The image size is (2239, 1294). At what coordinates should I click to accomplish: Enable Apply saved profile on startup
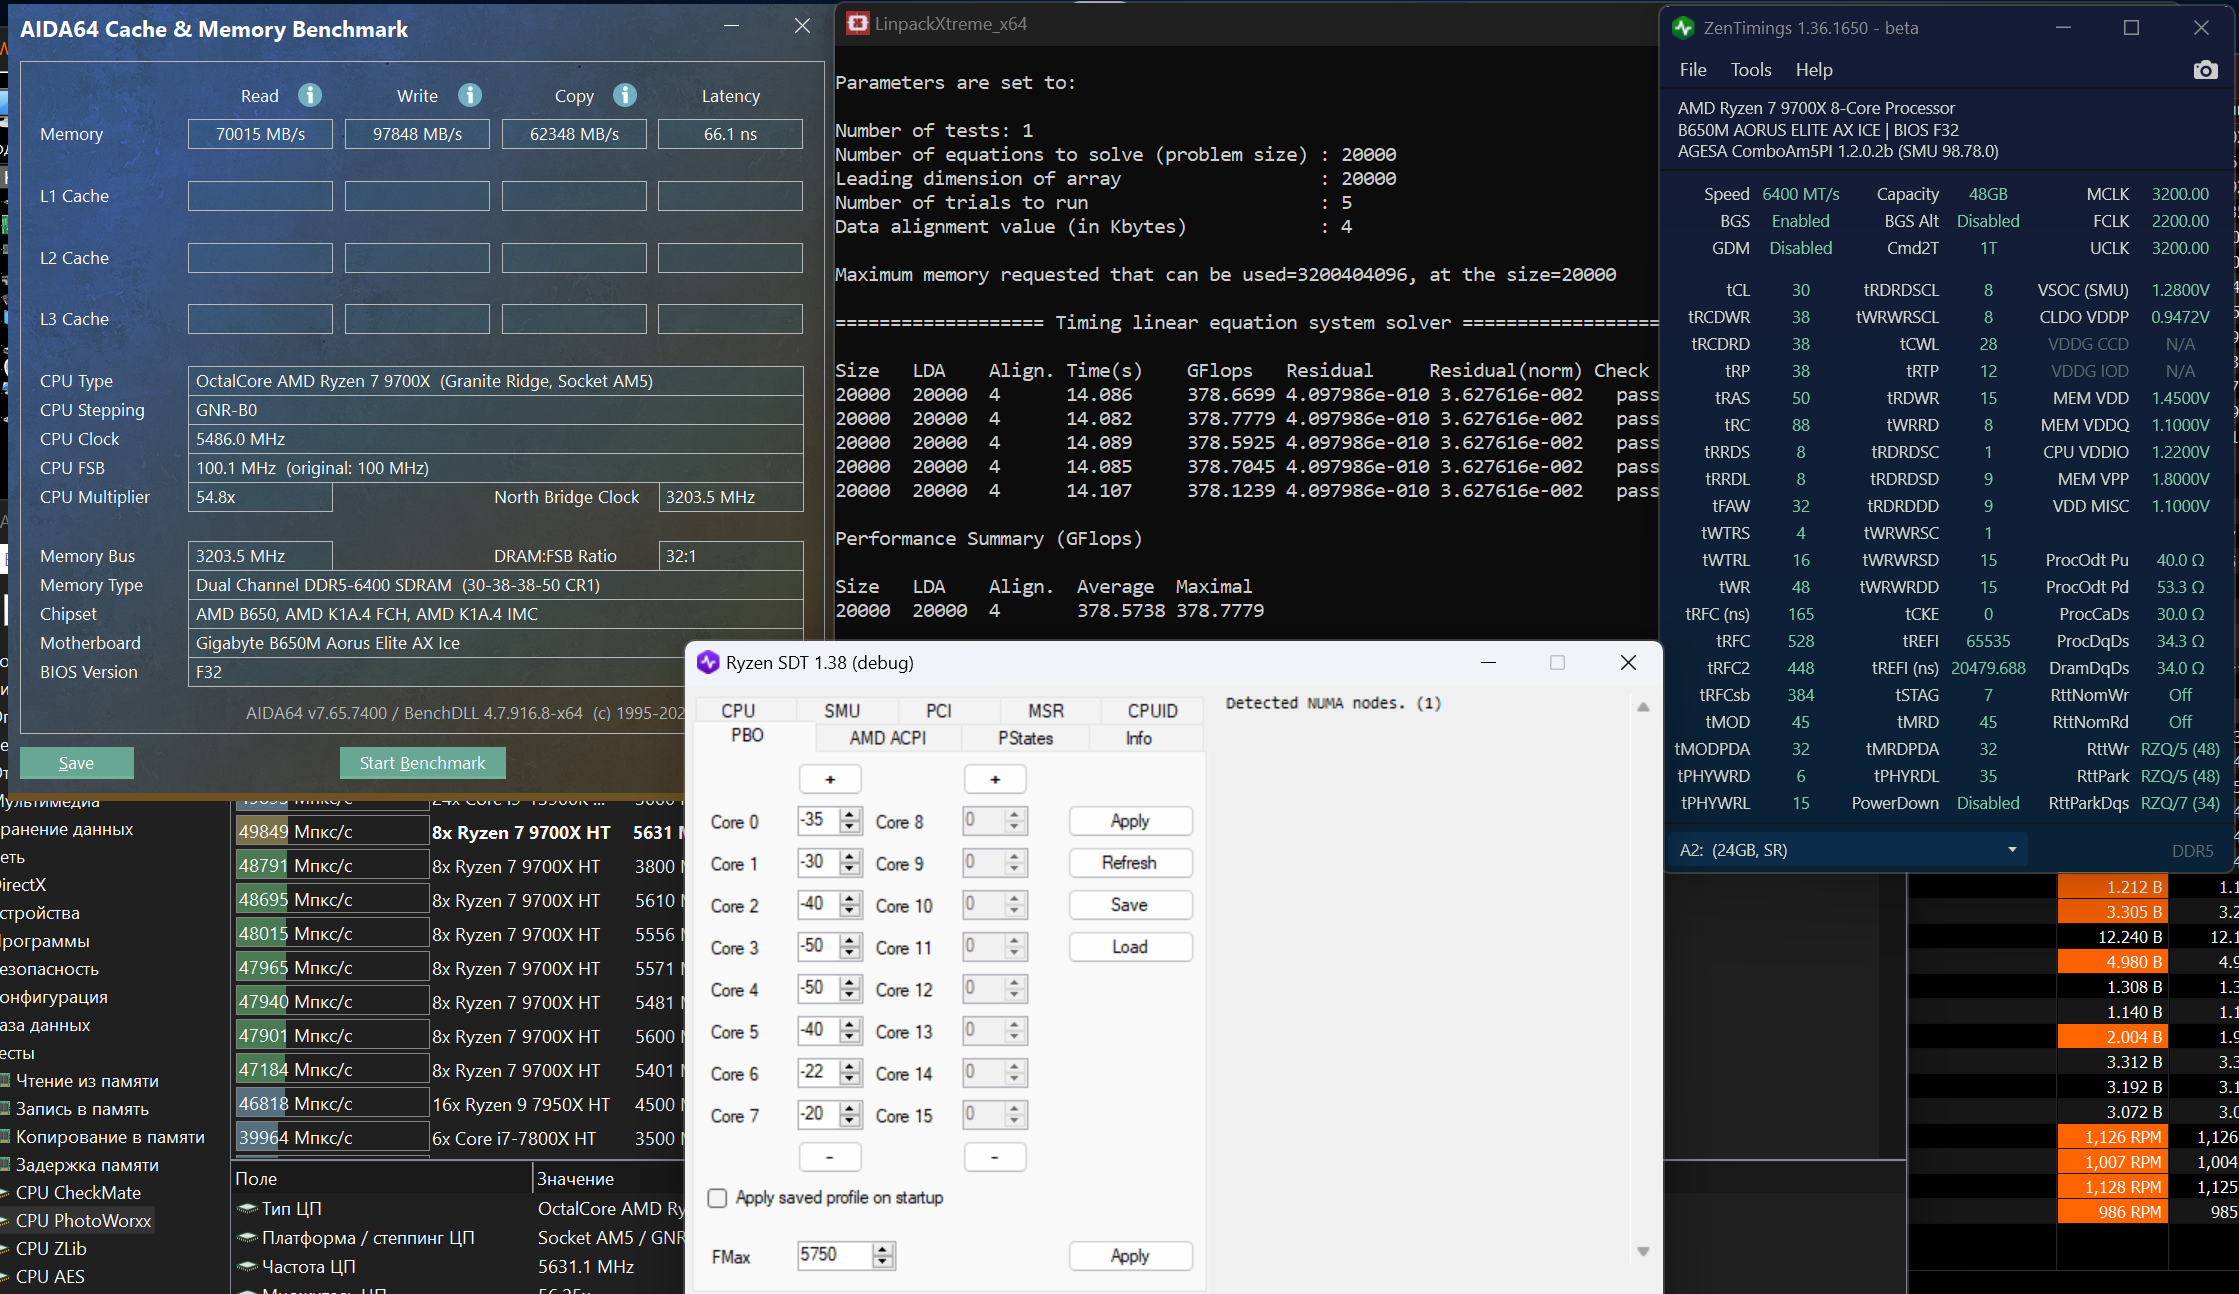click(717, 1198)
